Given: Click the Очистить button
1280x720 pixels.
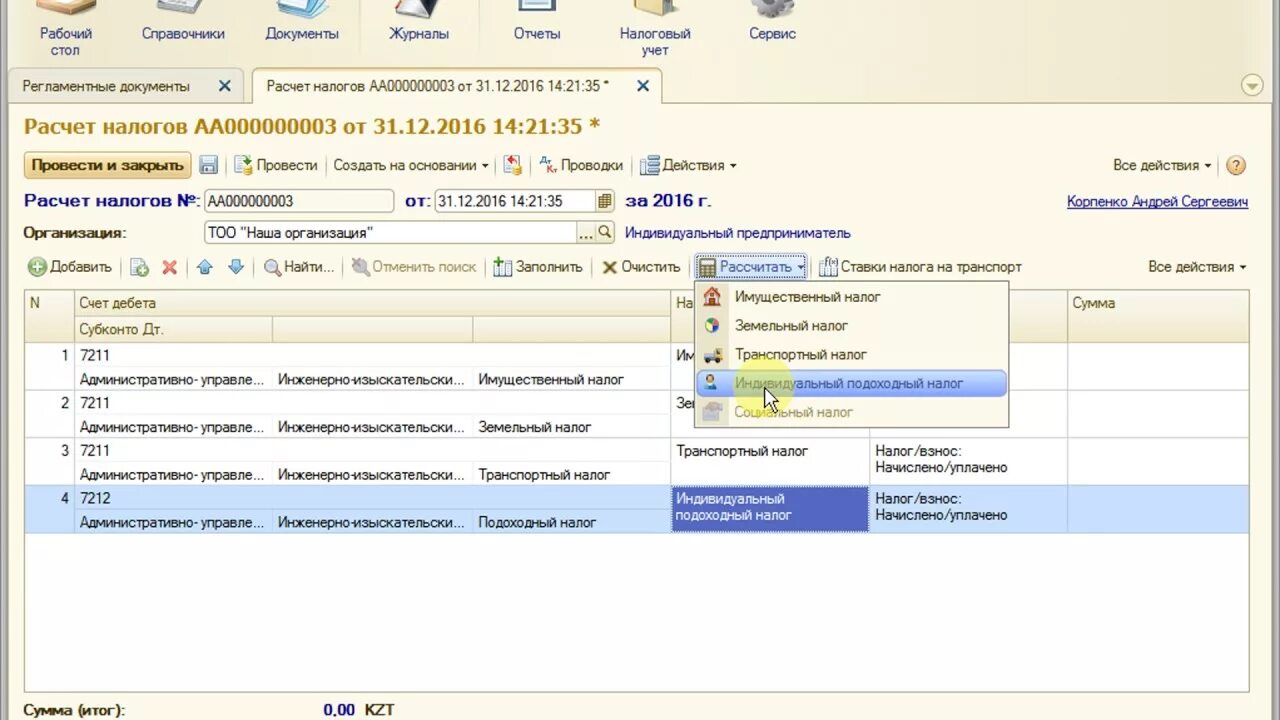Looking at the screenshot, I should coord(641,267).
